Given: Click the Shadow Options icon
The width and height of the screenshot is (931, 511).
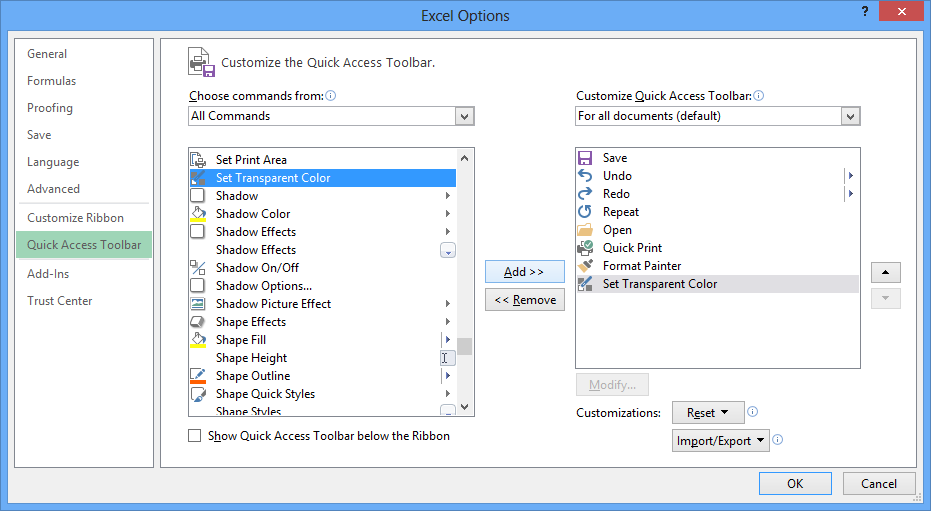Looking at the screenshot, I should pos(197,285).
